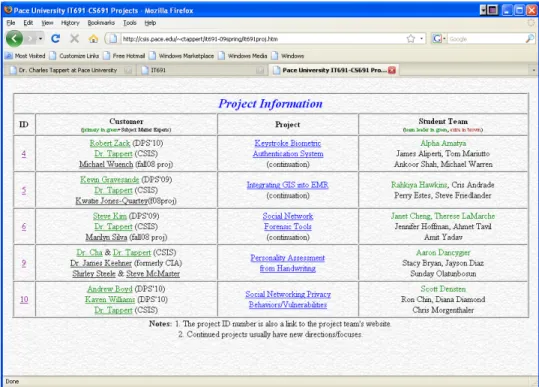Open Social Networking Privacy project link
Image resolution: width=539 pixels, height=387 pixels.
(x=288, y=294)
